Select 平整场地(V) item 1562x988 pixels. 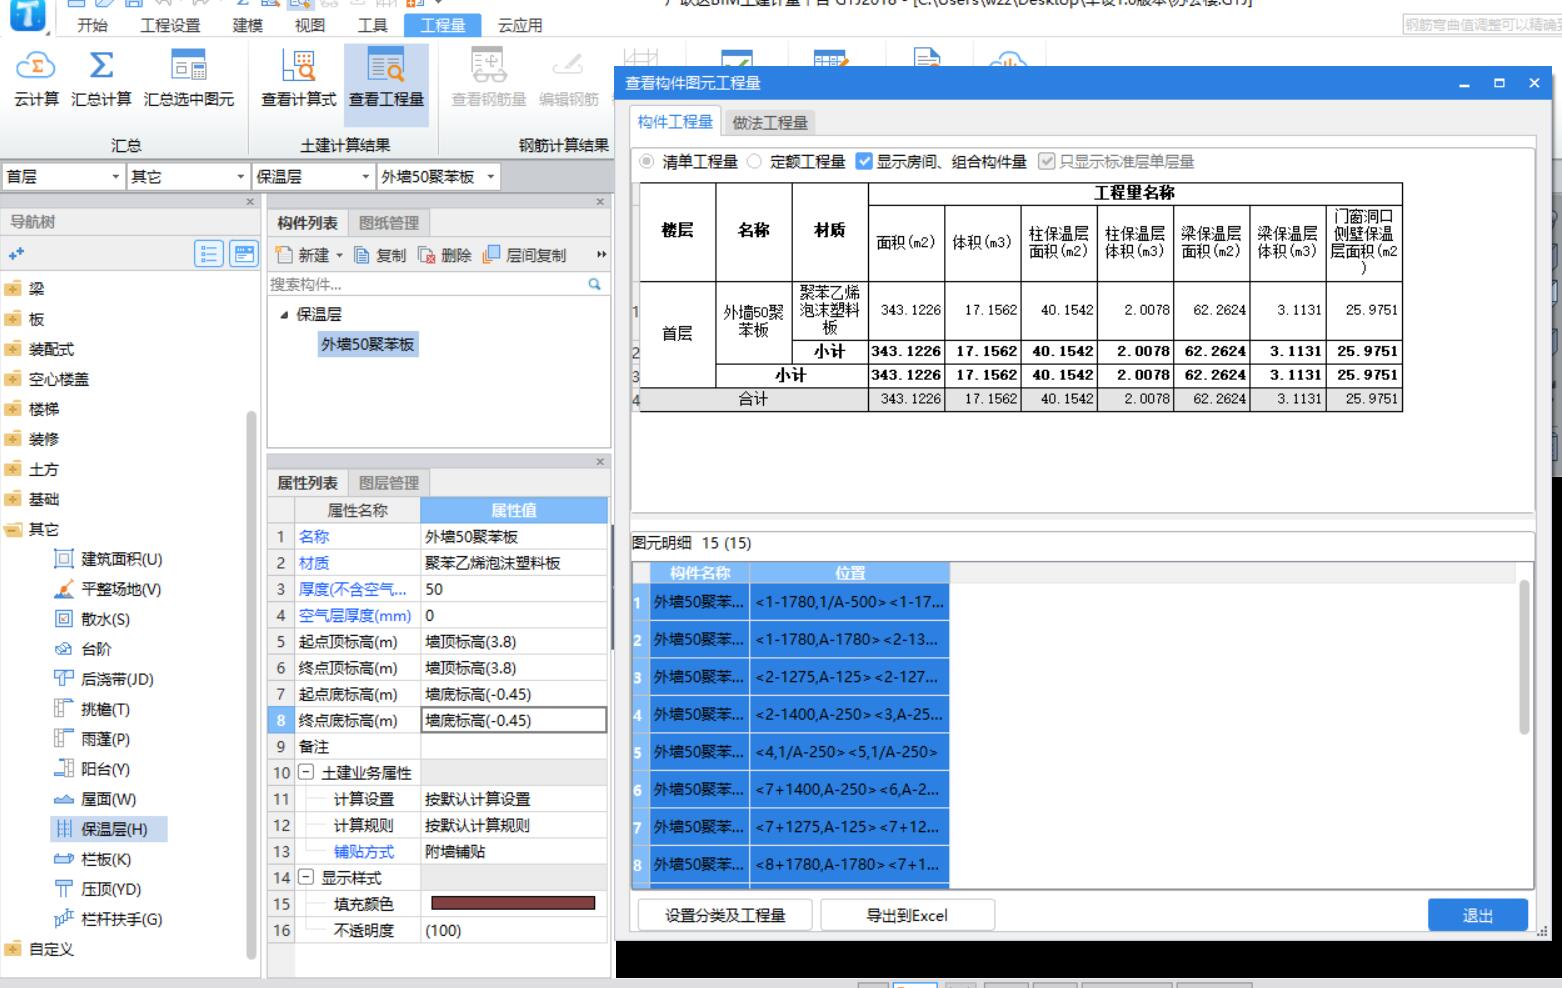[x=108, y=589]
